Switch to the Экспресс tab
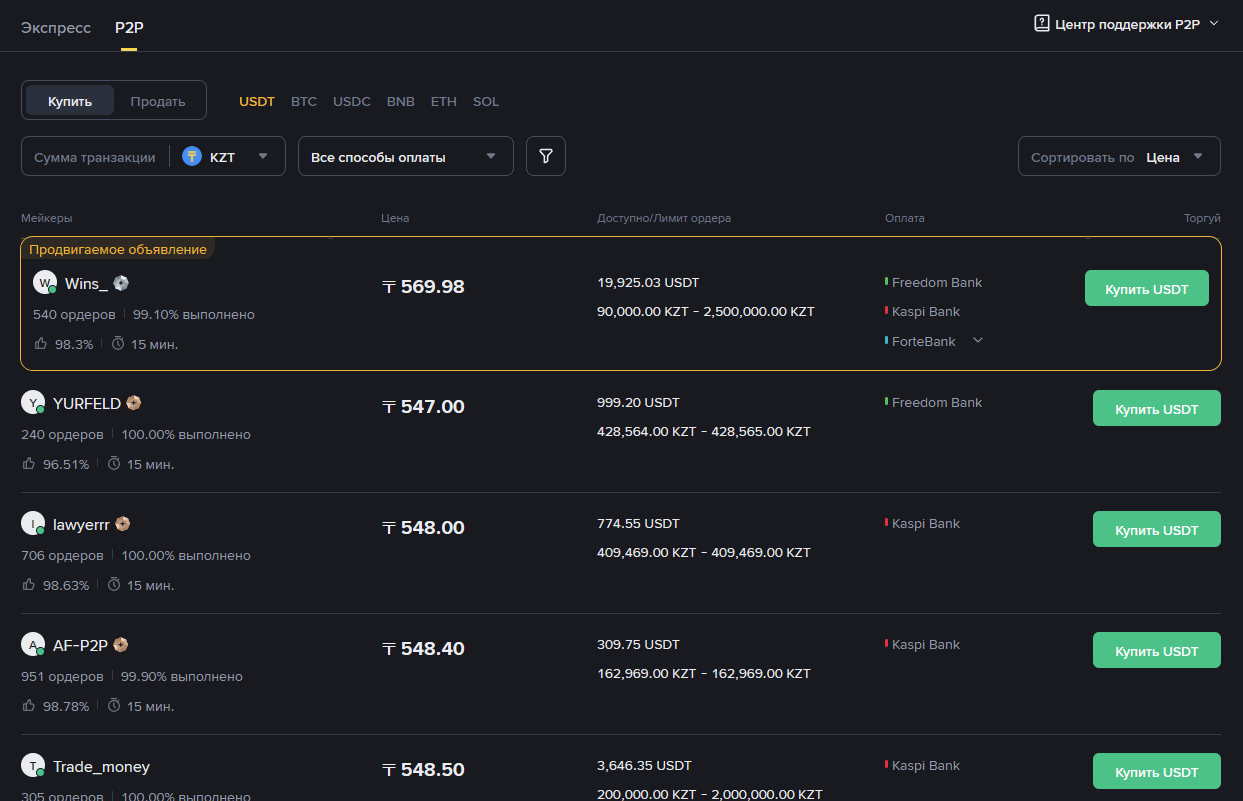 [56, 27]
